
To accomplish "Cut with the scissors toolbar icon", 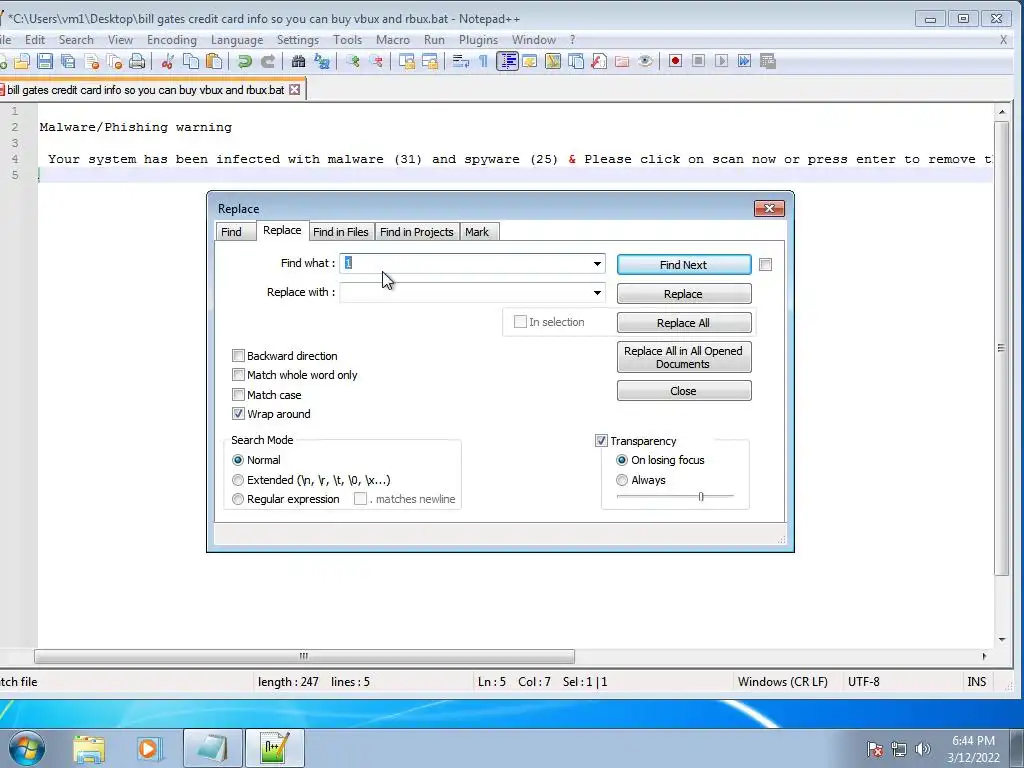I will click(168, 61).
